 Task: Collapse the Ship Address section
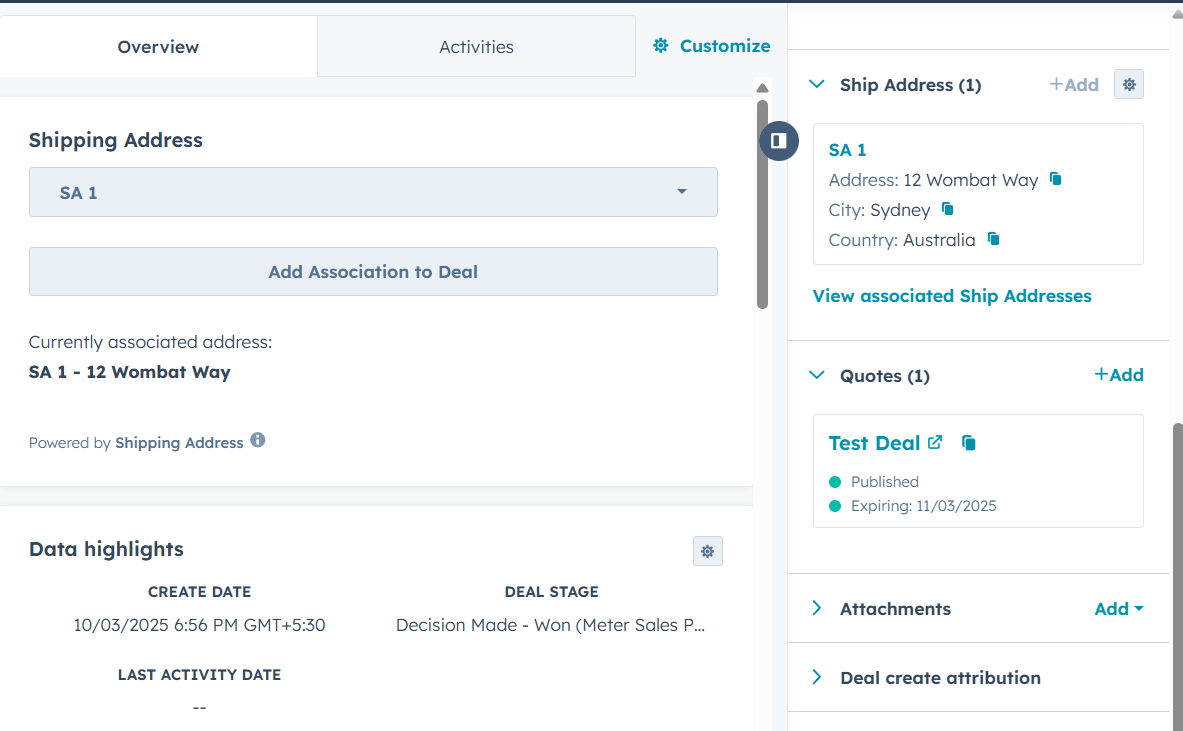(816, 84)
